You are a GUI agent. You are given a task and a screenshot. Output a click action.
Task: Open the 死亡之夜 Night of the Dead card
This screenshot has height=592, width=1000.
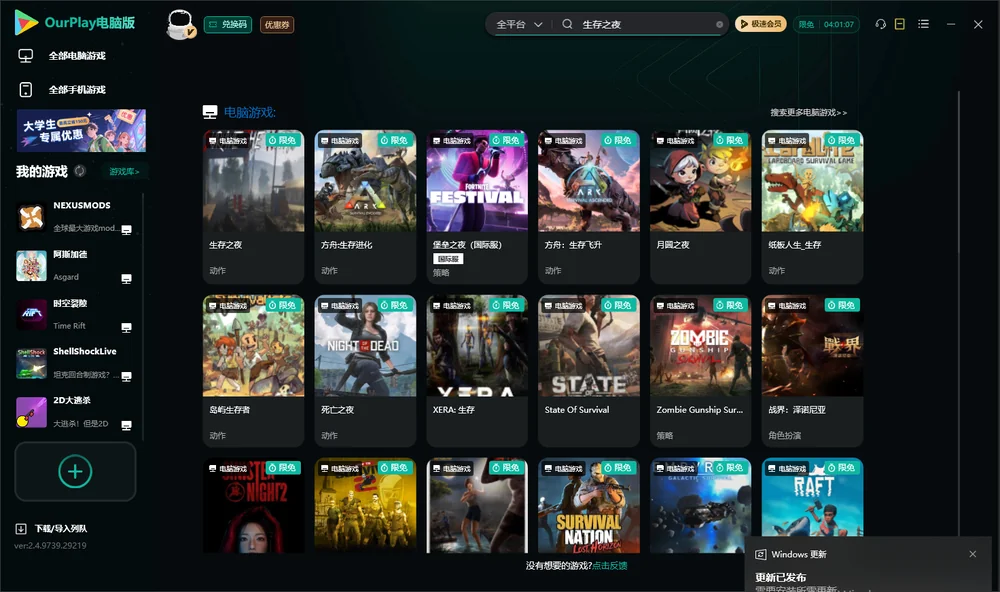click(x=365, y=371)
